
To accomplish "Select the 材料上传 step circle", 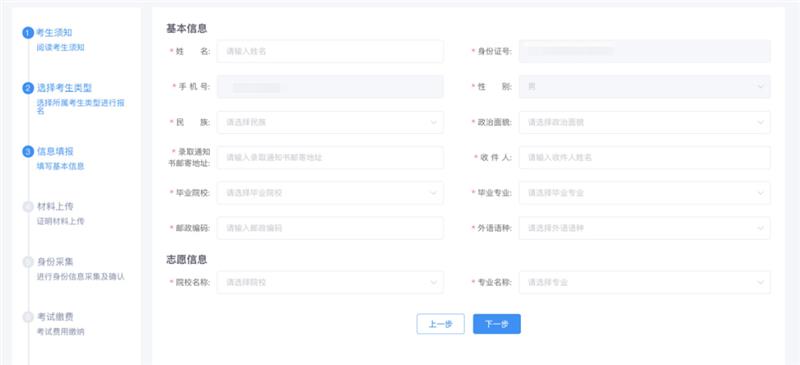I will click(28, 207).
